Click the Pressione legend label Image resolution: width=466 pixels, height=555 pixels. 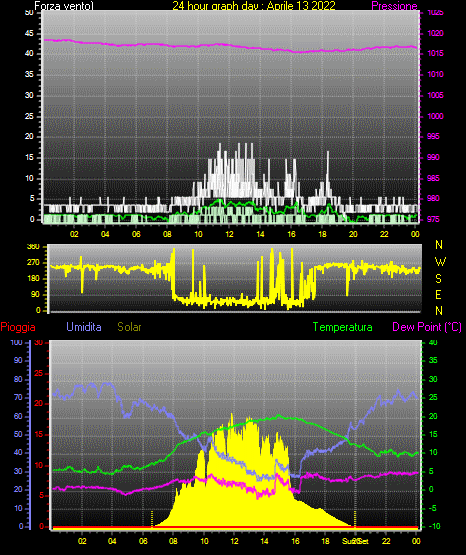394,6
